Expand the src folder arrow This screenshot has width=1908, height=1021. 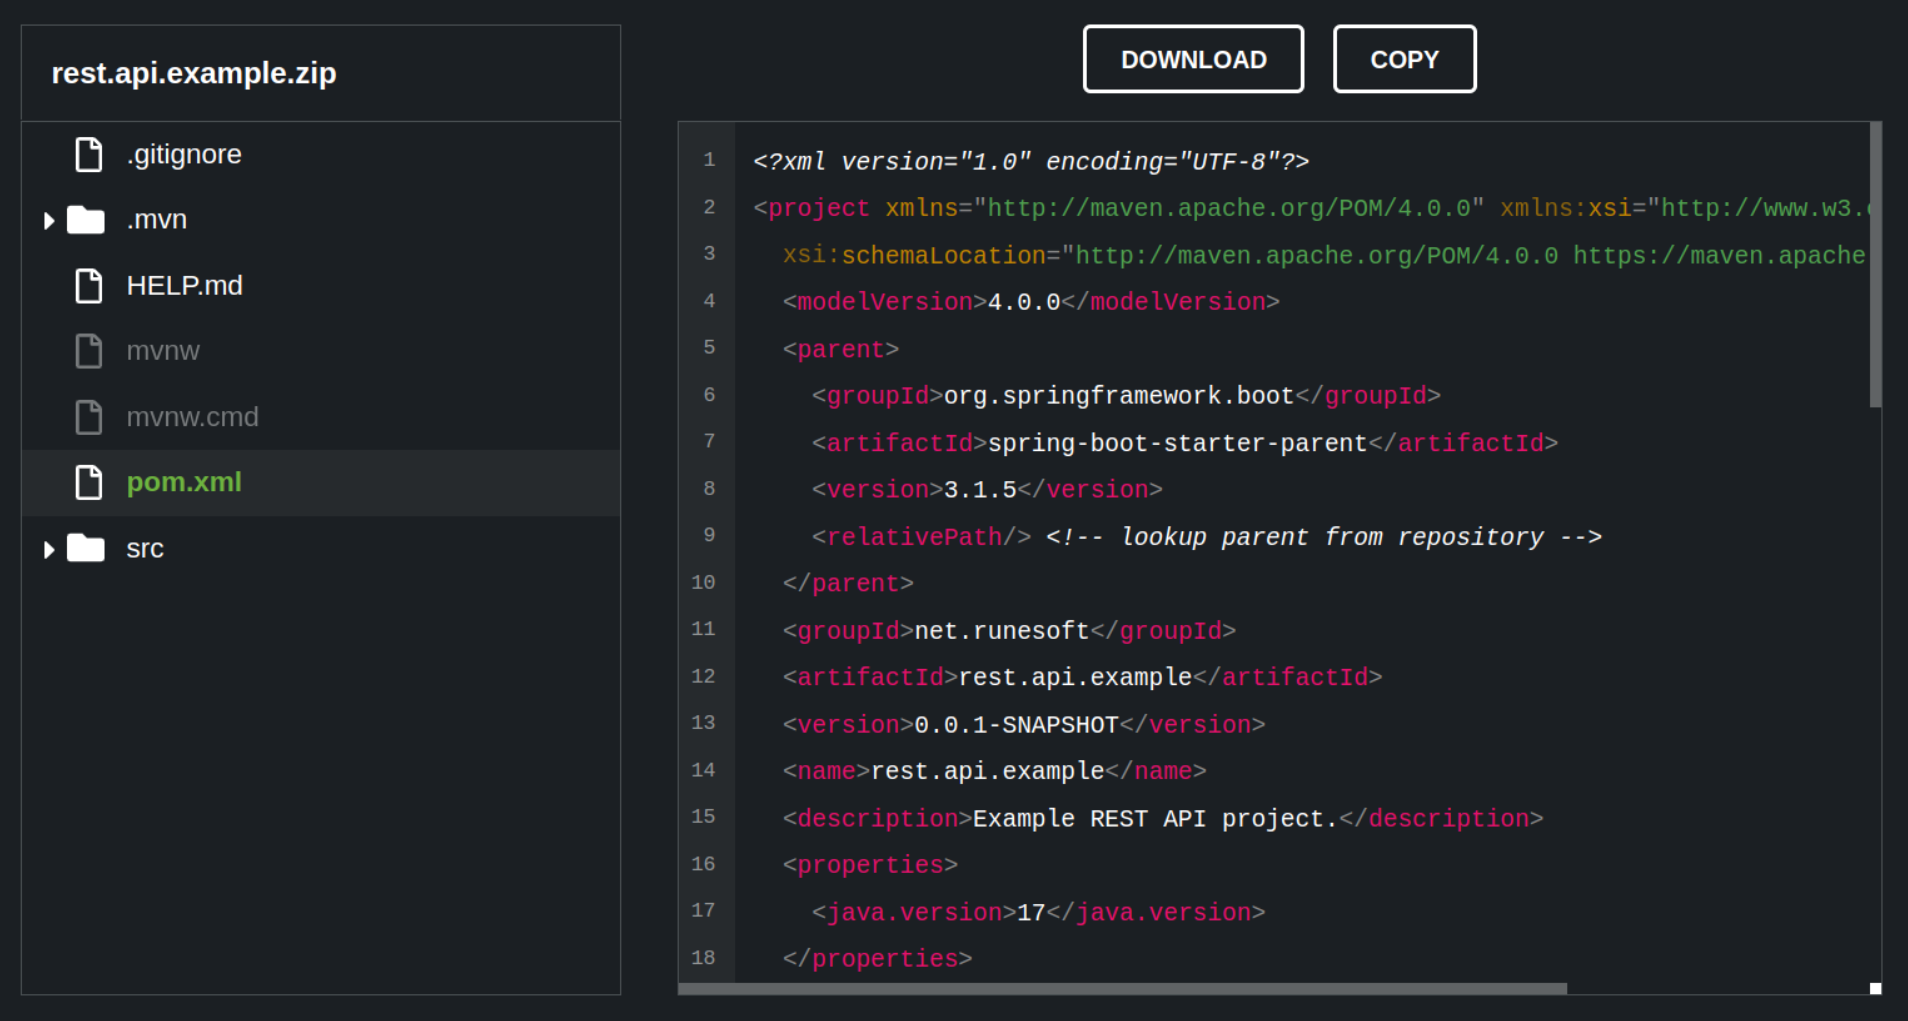[x=48, y=549]
